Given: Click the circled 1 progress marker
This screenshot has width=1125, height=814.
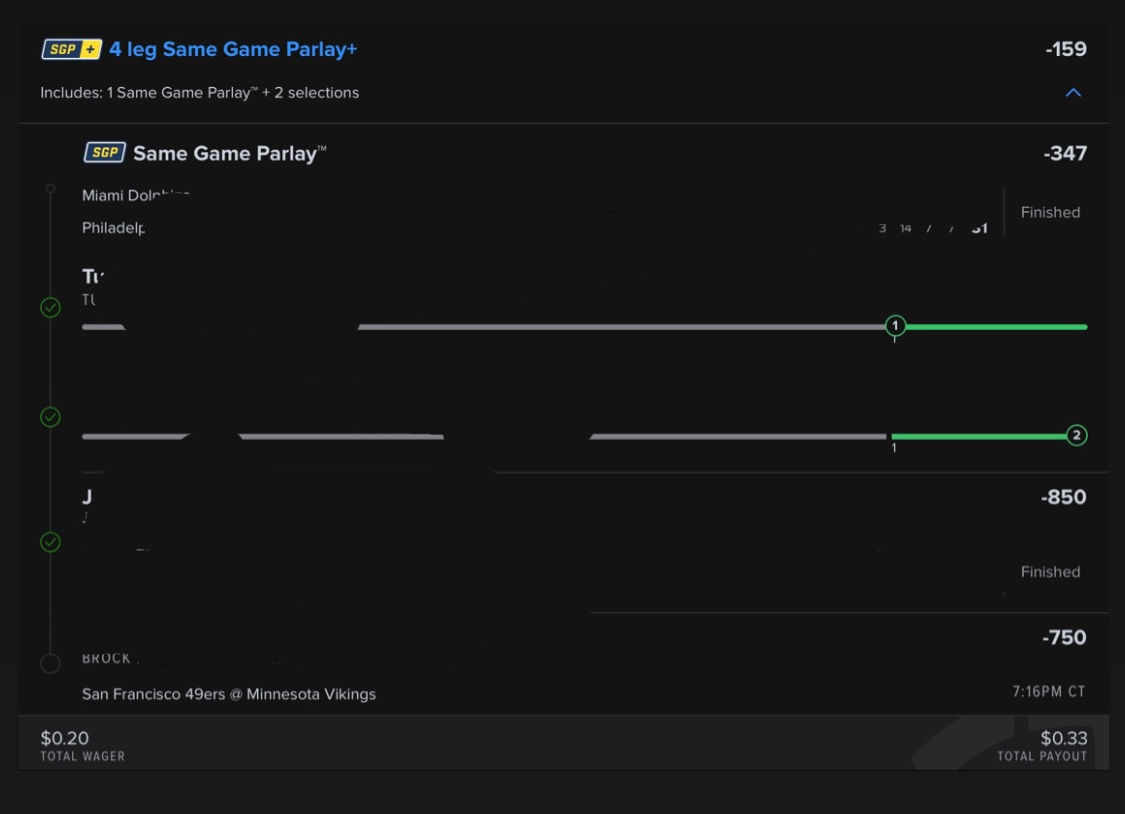Looking at the screenshot, I should (x=895, y=326).
